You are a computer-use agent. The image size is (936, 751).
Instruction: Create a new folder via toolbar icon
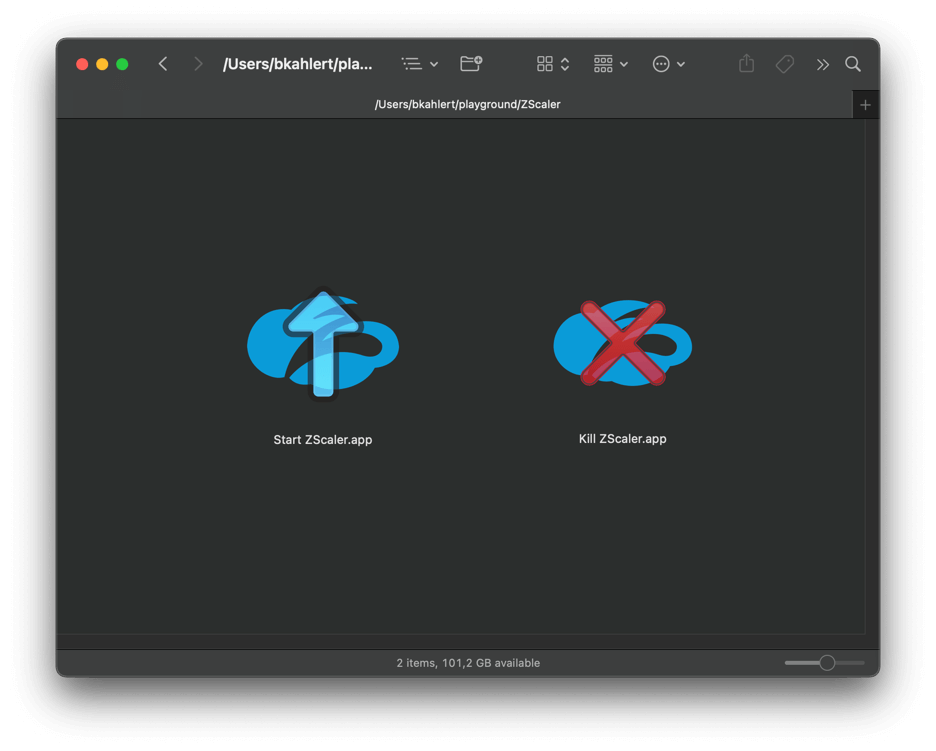(471, 63)
